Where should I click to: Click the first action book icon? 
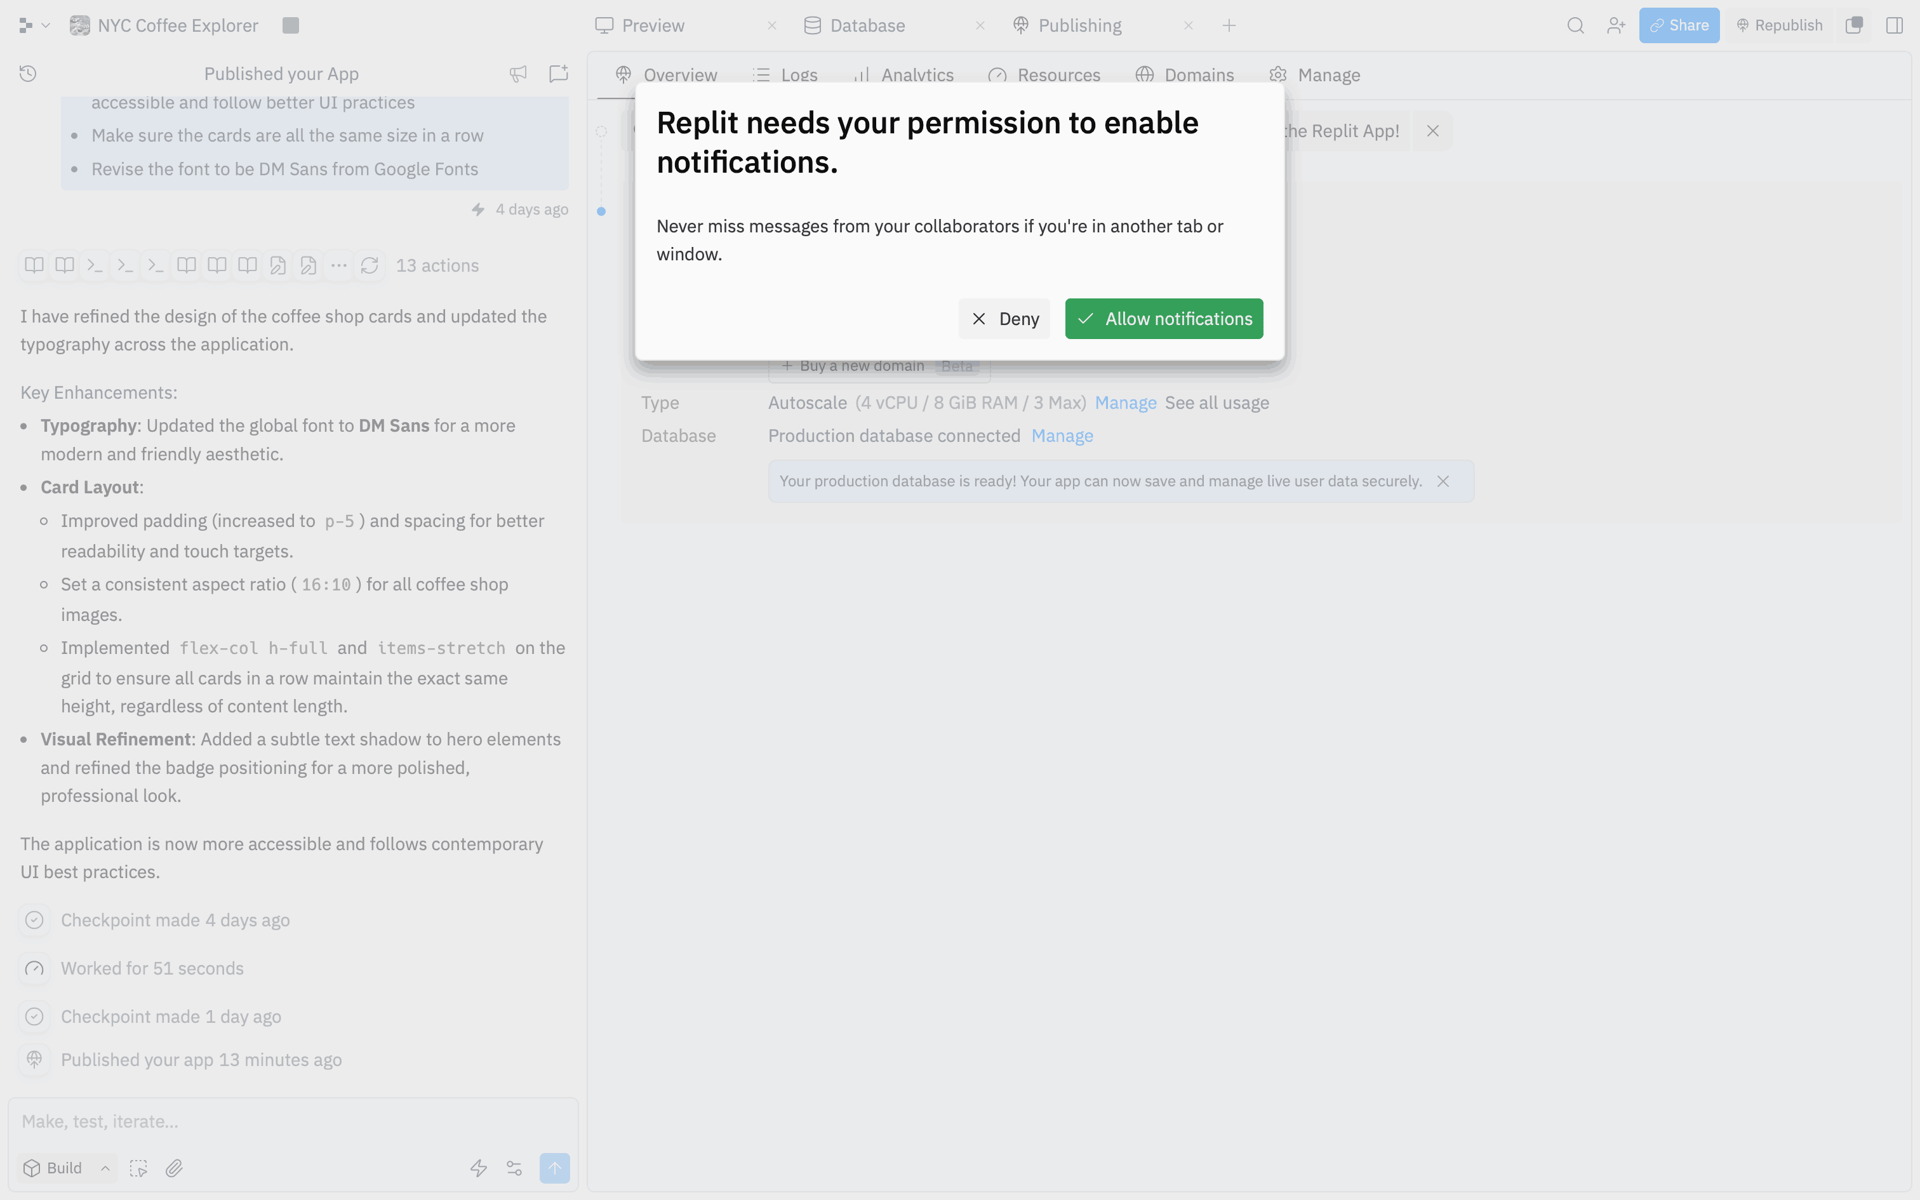point(34,265)
